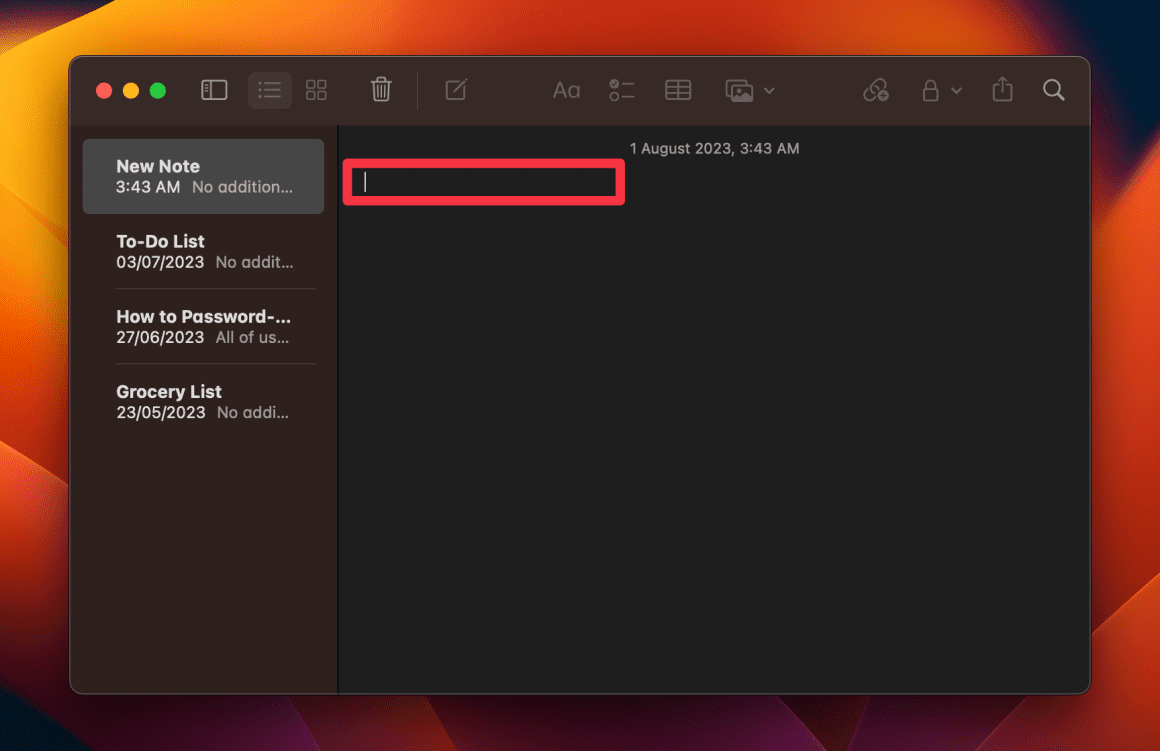Select the New Note entry
The height and width of the screenshot is (751, 1160).
203,176
